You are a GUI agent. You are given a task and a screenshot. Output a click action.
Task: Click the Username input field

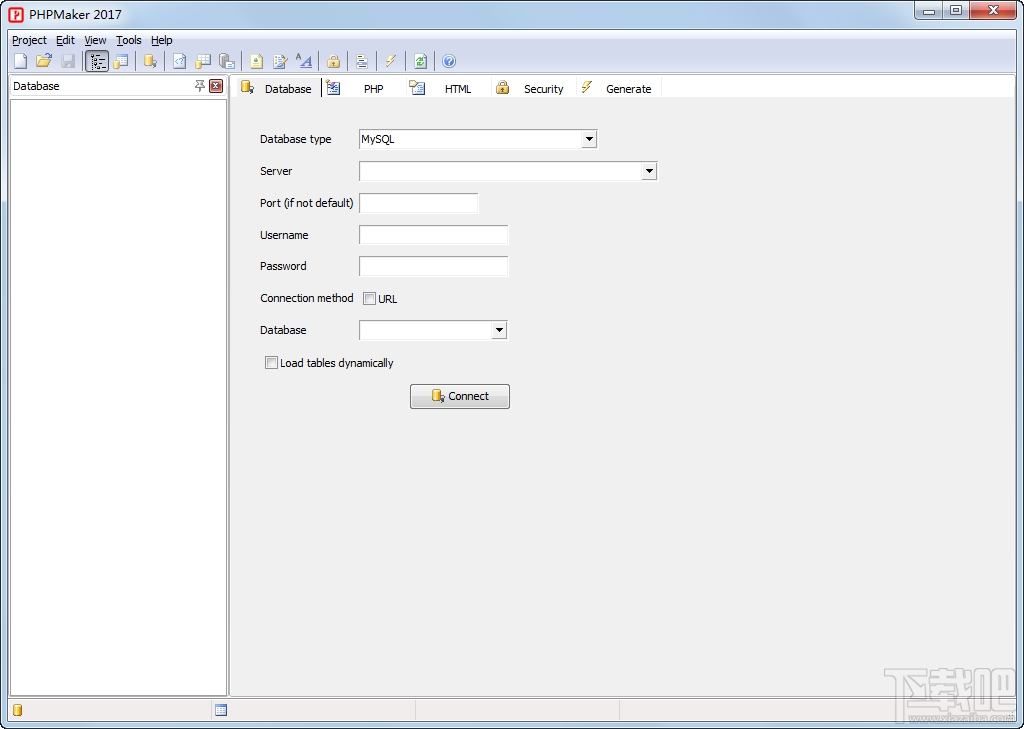(x=434, y=235)
